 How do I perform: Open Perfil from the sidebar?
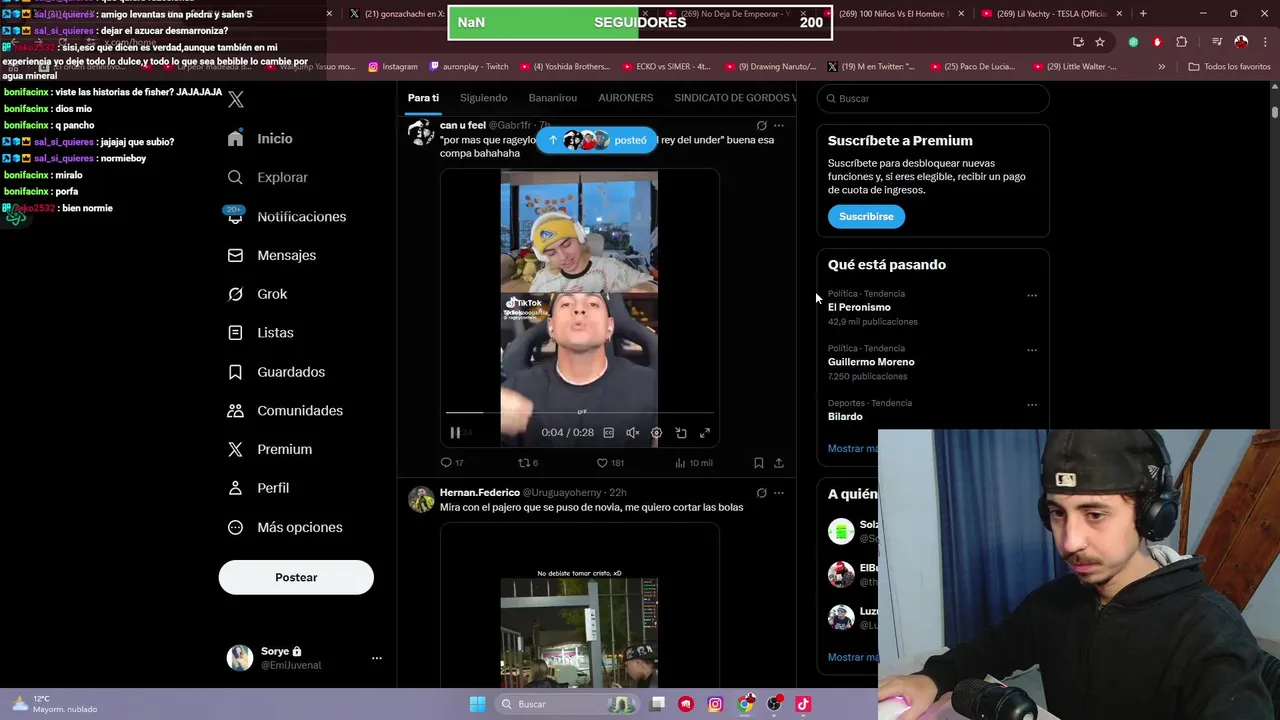click(259, 488)
